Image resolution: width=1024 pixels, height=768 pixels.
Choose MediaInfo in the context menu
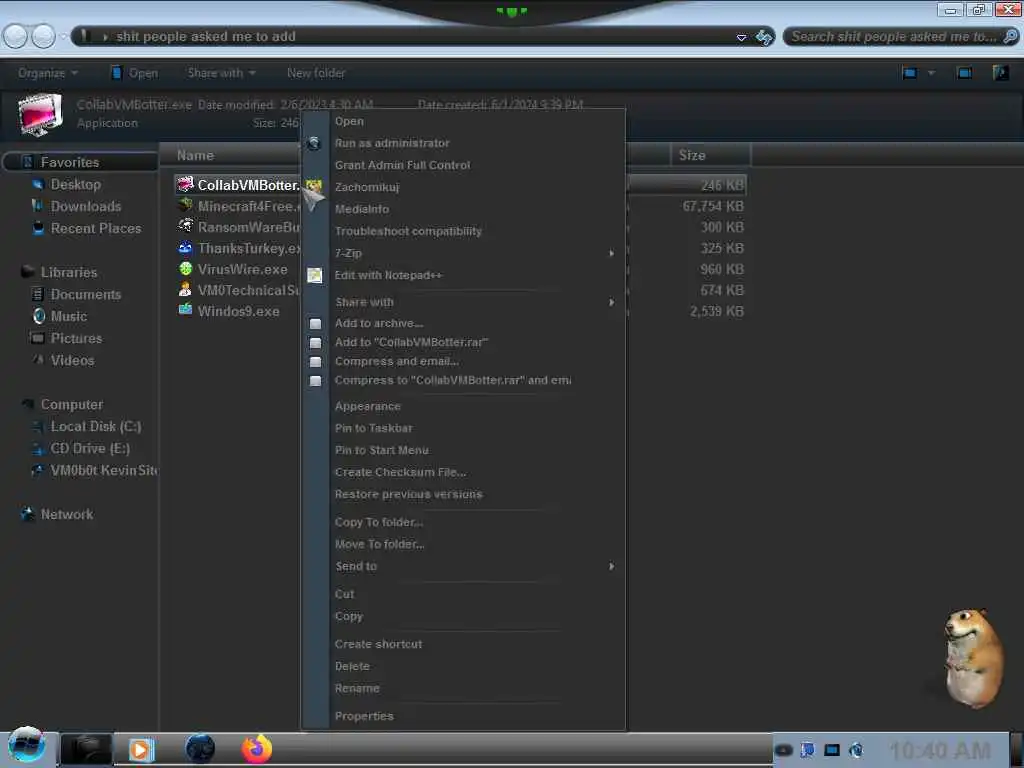pos(362,209)
